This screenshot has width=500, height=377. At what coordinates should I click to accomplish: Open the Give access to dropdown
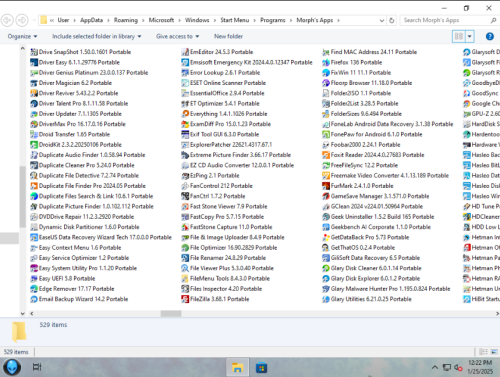(x=178, y=36)
